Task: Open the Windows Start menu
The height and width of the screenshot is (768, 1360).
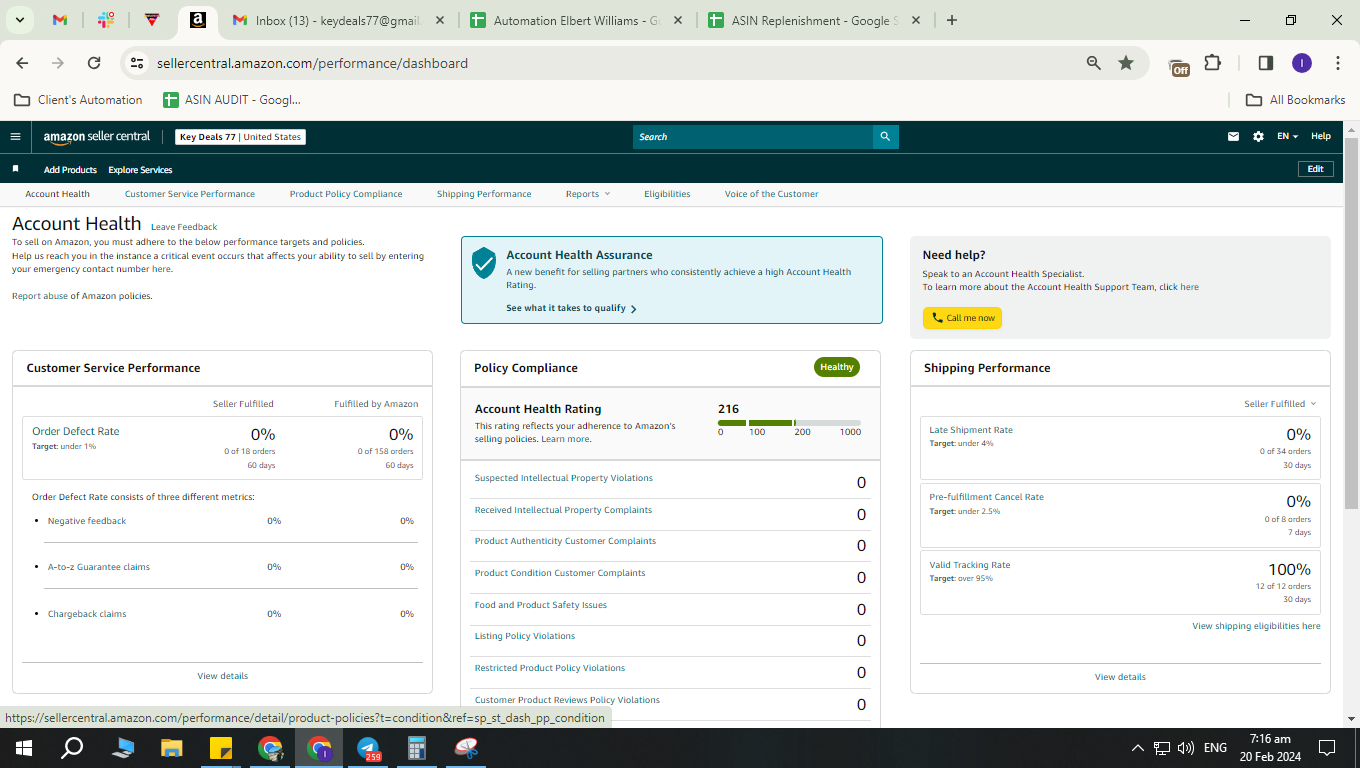Action: (22, 748)
